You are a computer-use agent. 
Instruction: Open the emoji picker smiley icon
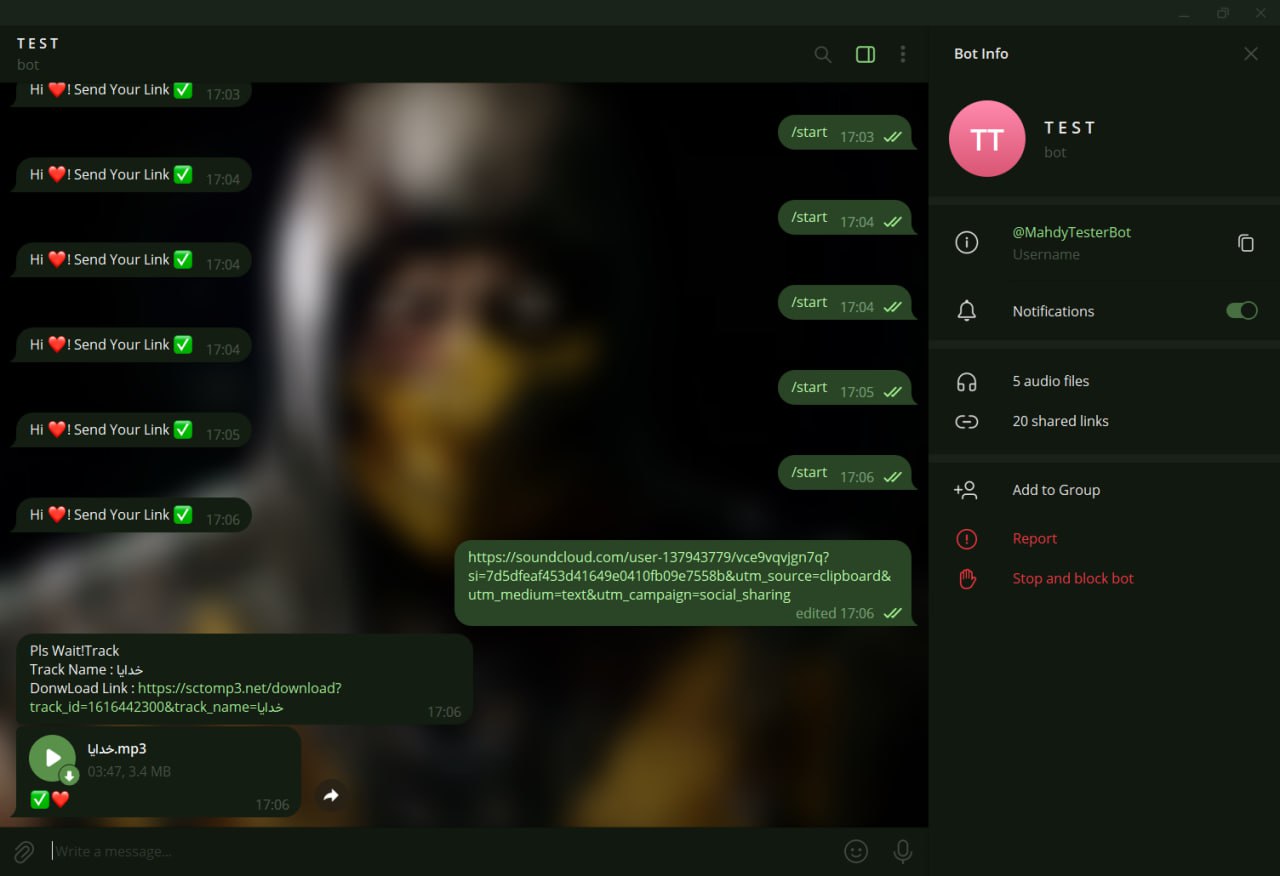[856, 851]
